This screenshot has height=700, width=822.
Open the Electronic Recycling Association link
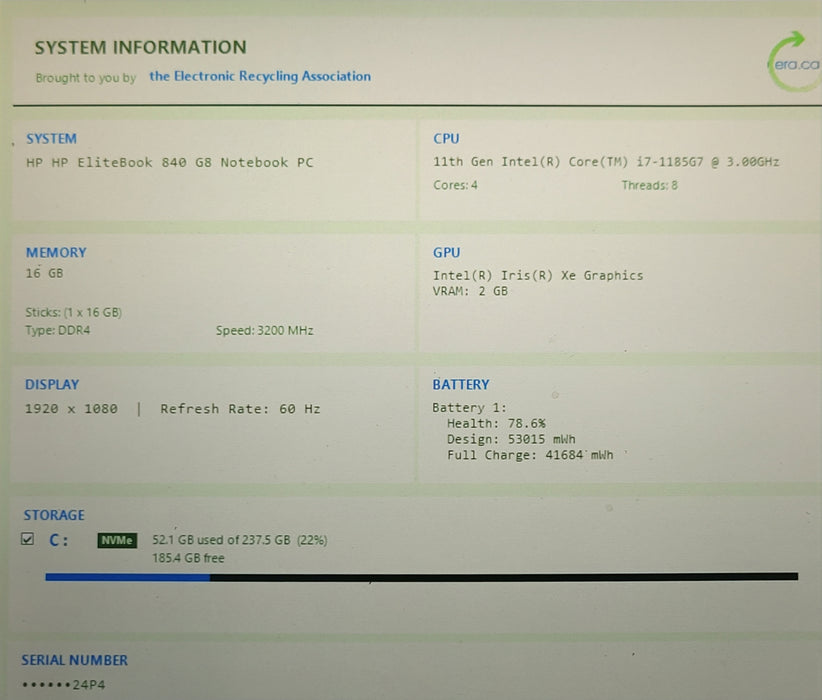[260, 77]
